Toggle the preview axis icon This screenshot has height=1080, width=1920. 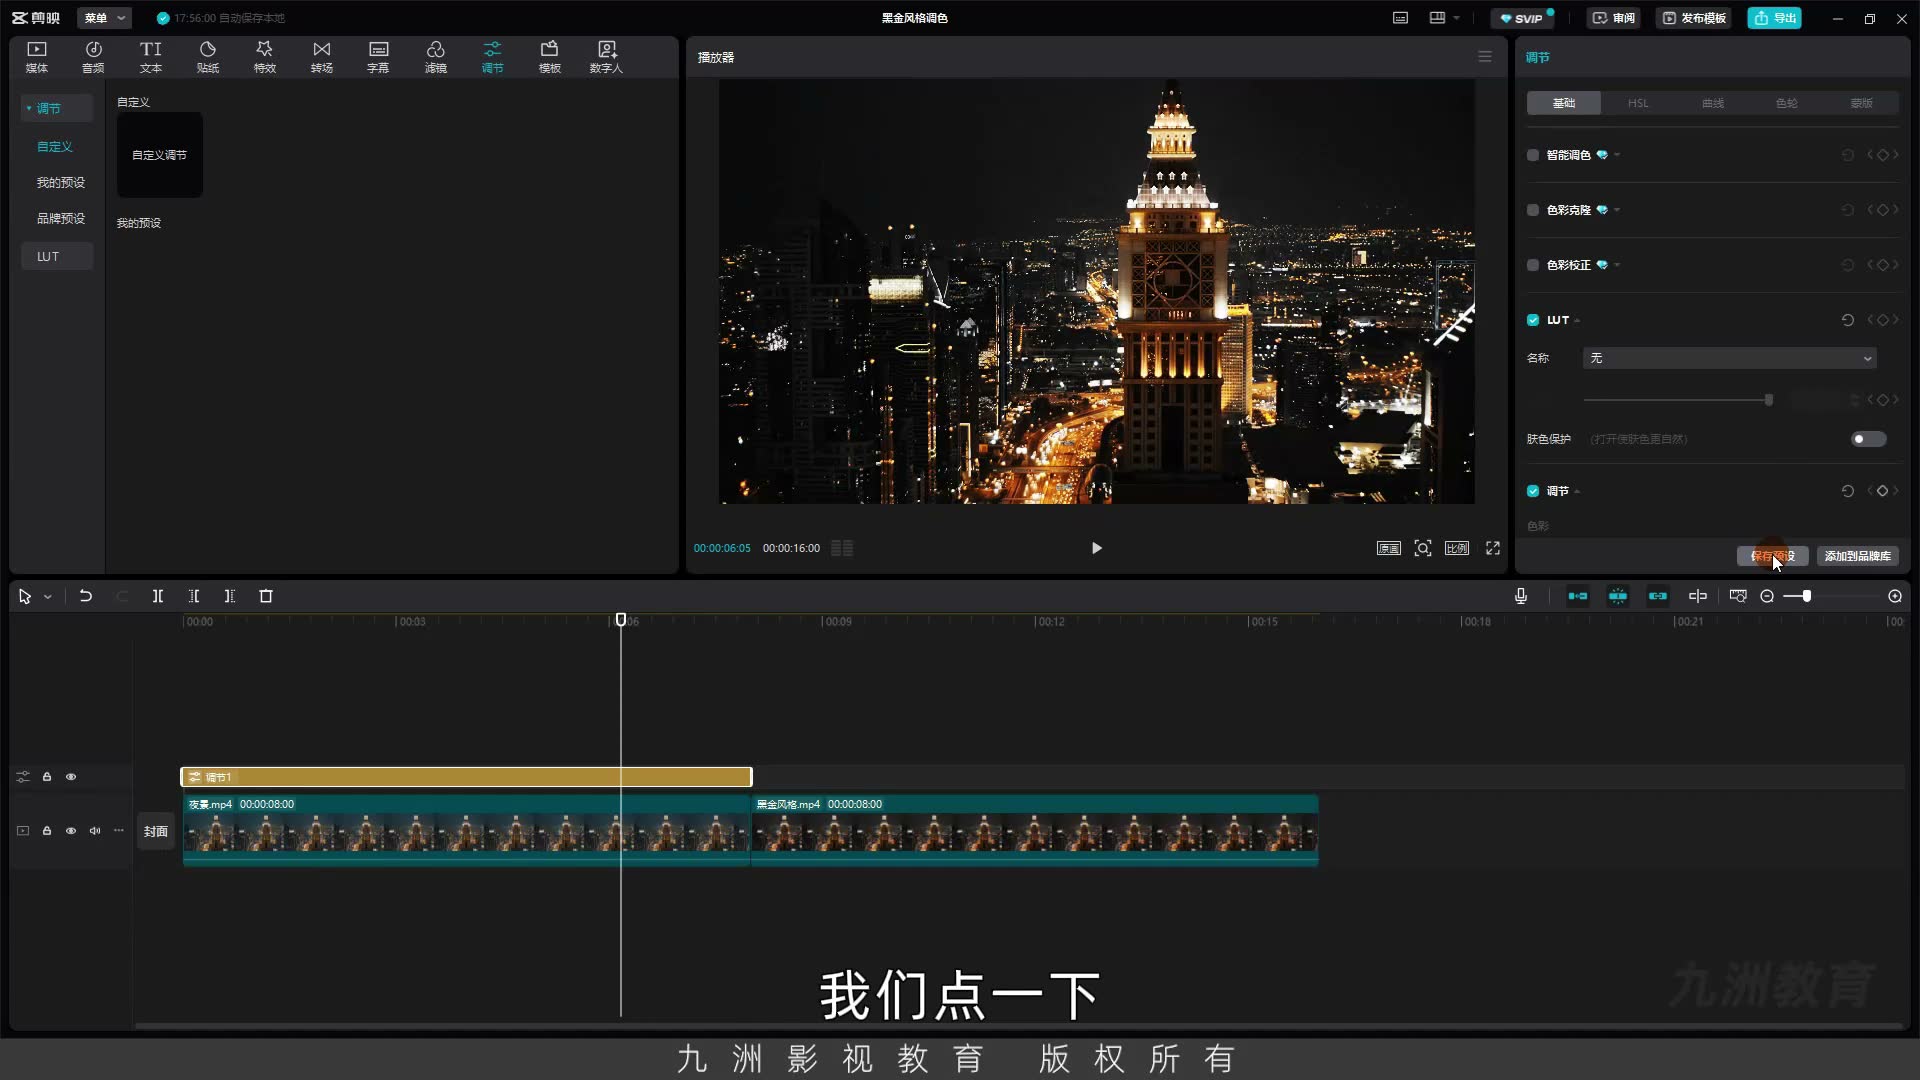pyautogui.click(x=1698, y=596)
